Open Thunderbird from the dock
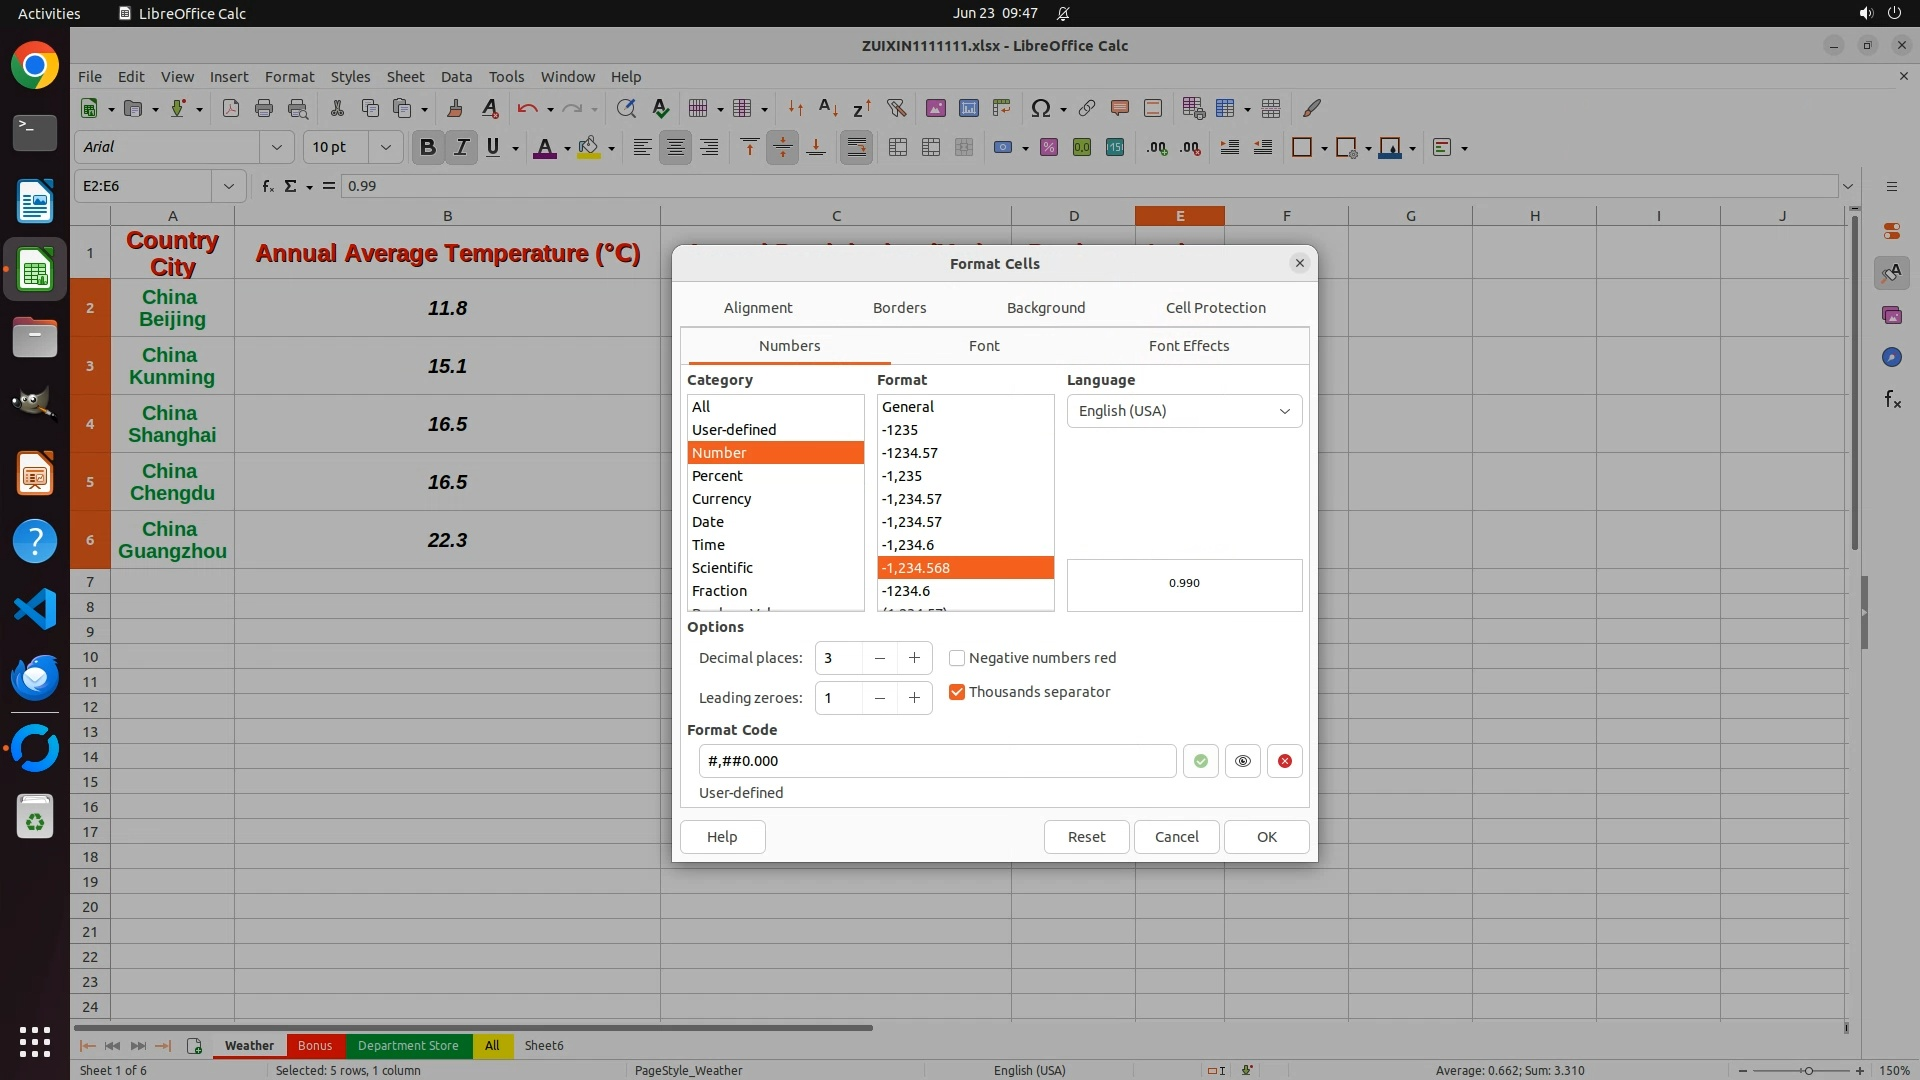Screen dimensions: 1920x1080 pyautogui.click(x=35, y=678)
